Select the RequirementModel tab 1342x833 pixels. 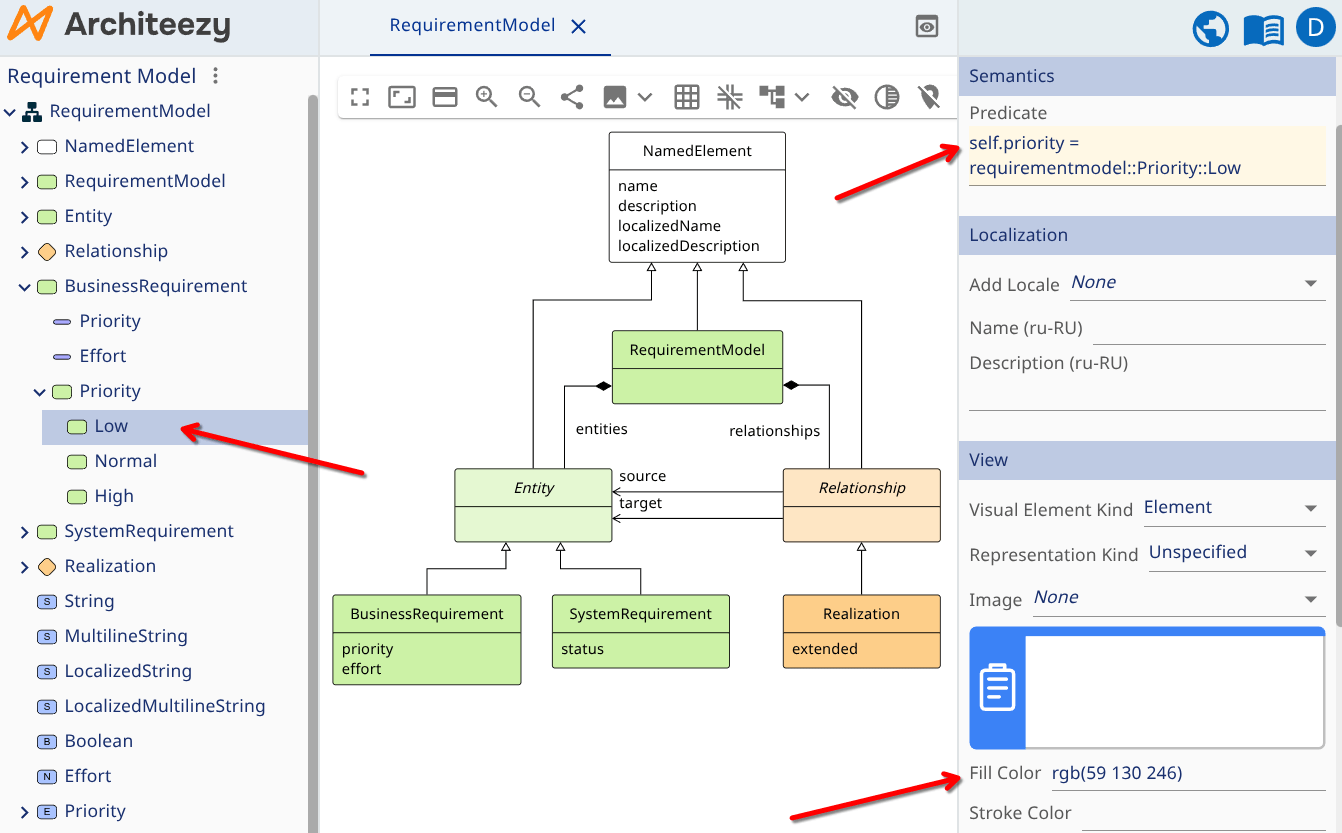click(472, 26)
